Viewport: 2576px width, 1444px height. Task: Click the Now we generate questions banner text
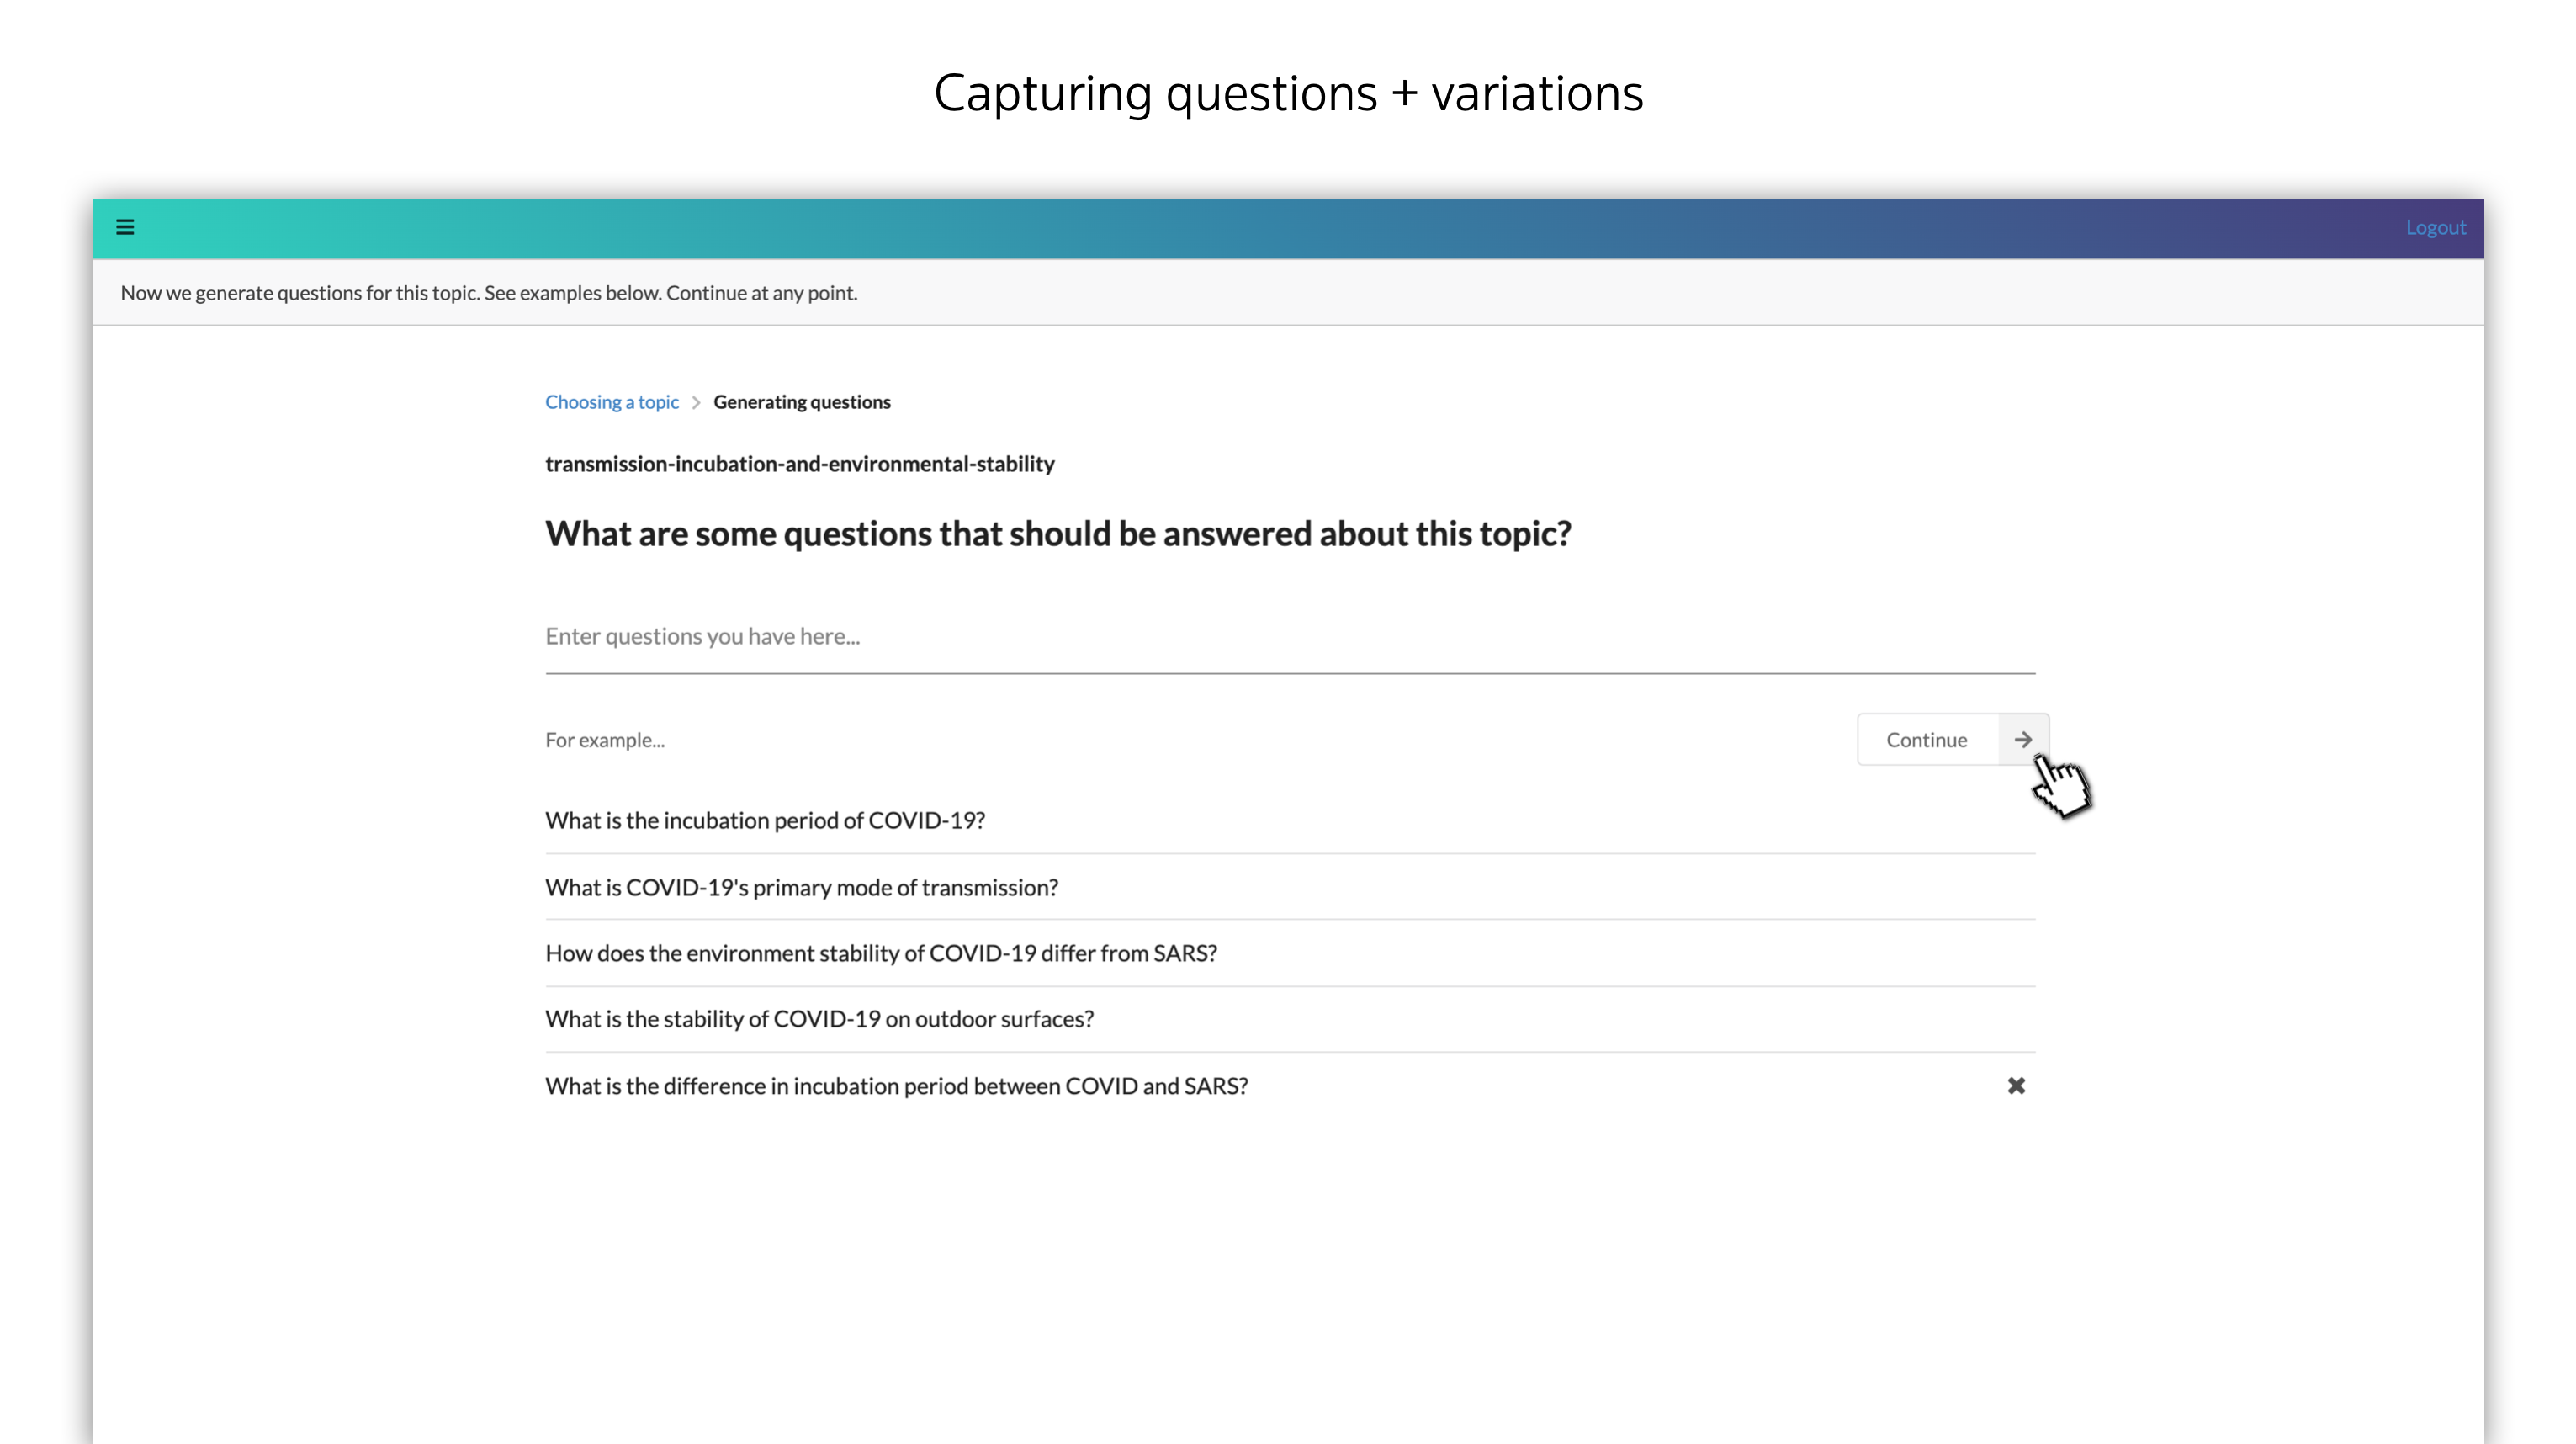[488, 293]
